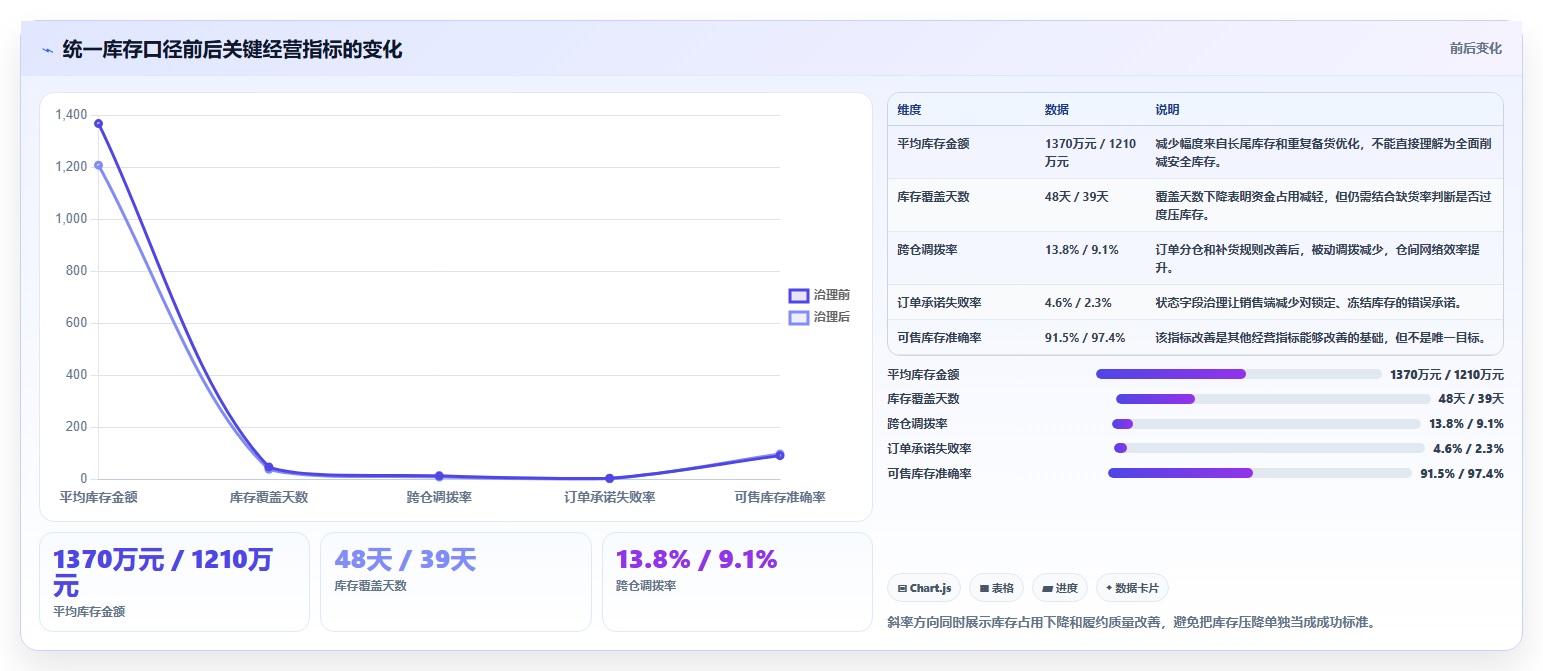
Task: Select the 数据卡片 chip
Action: 1132,588
